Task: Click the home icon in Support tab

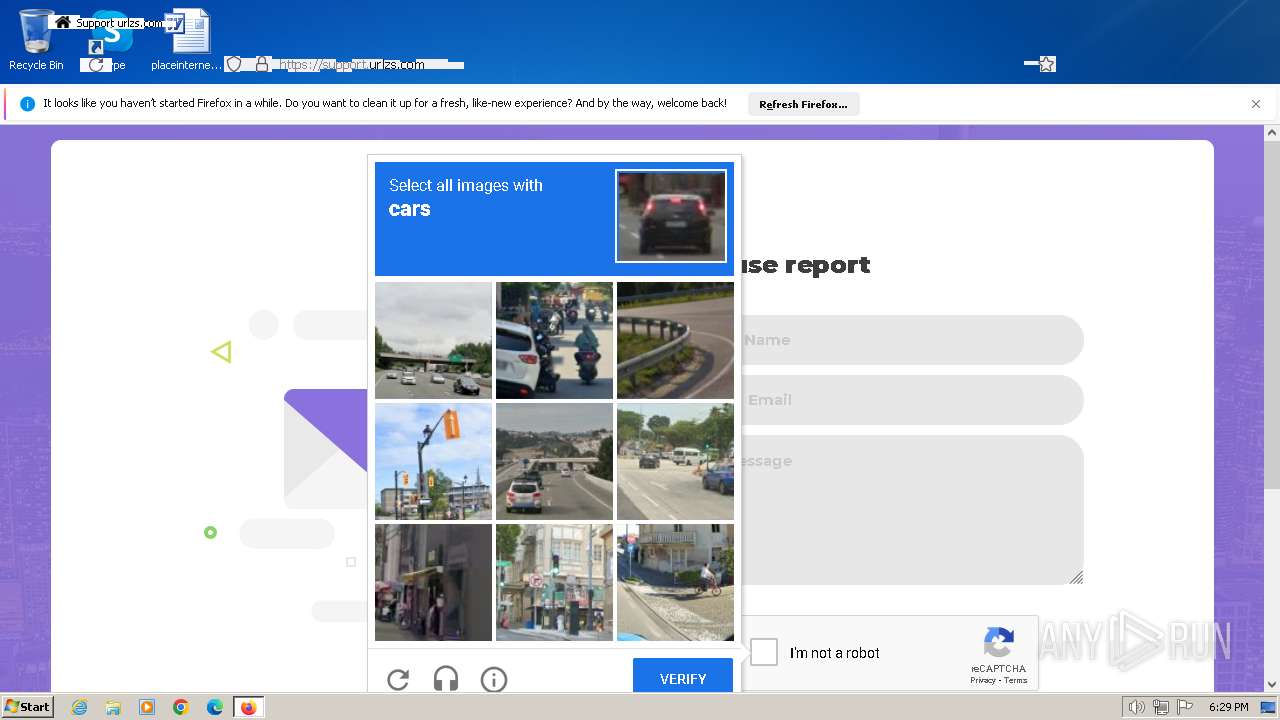Action: (x=63, y=22)
